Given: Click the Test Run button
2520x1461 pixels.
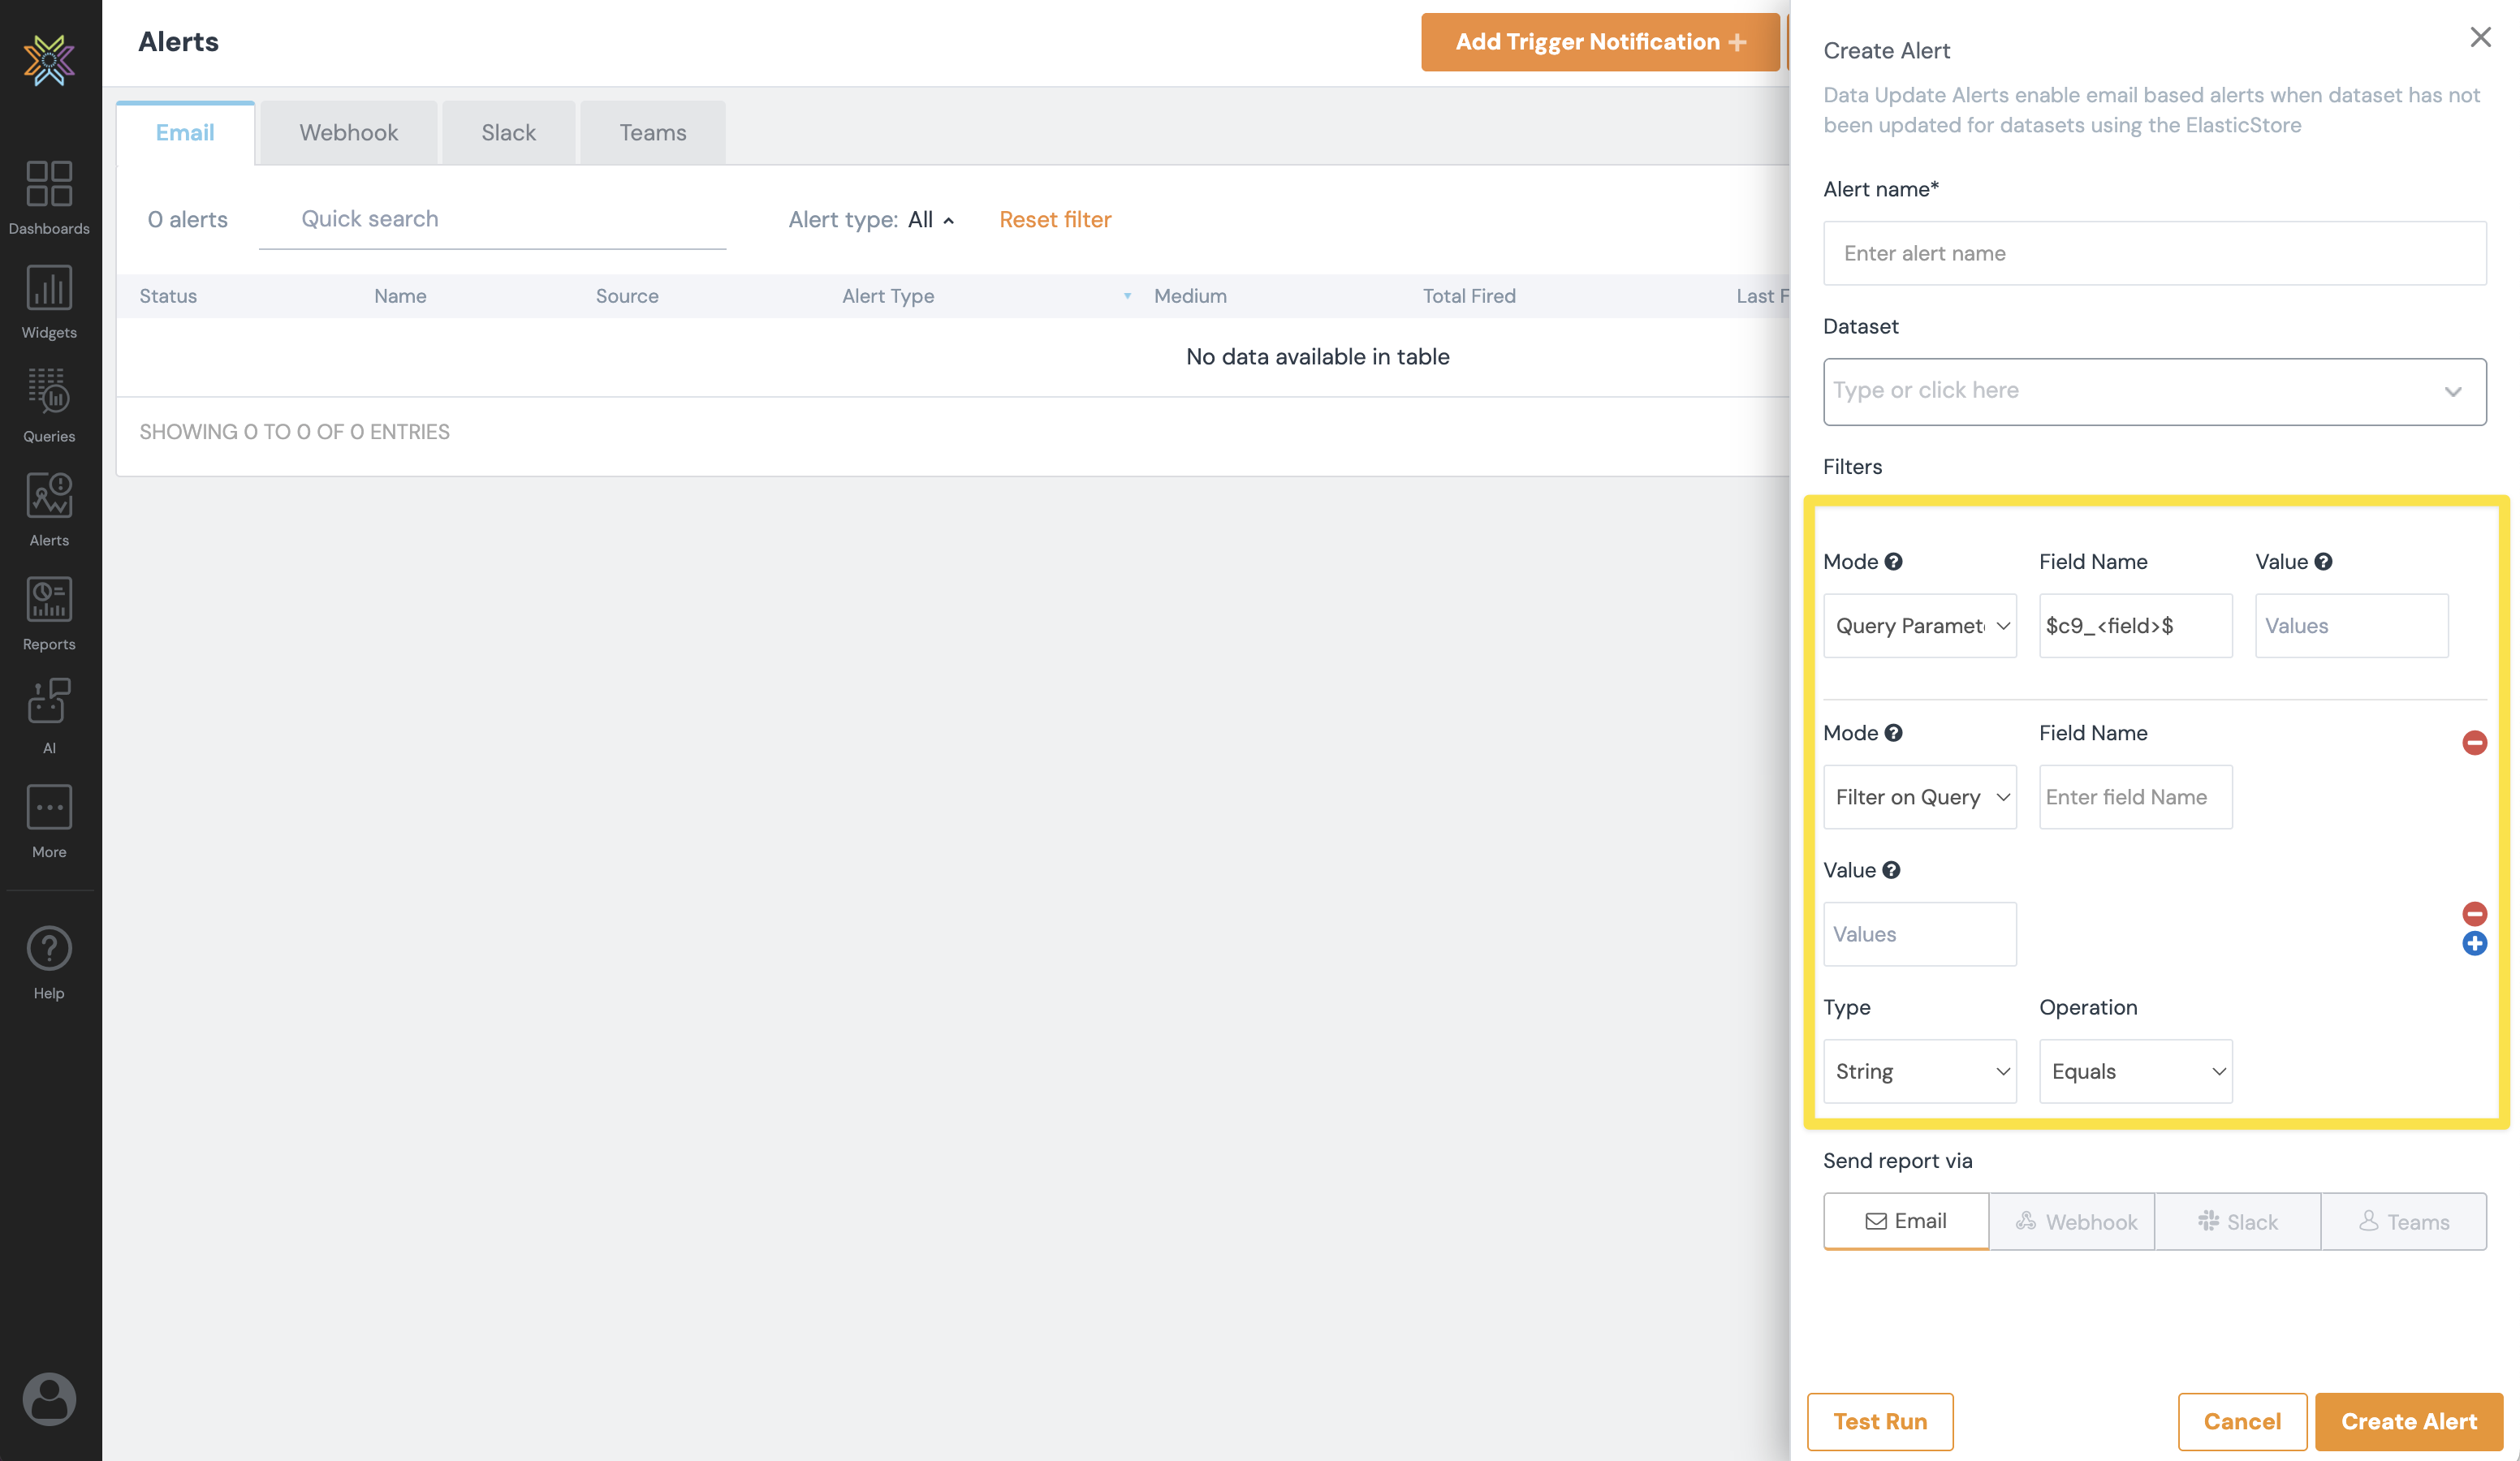Looking at the screenshot, I should click(1879, 1421).
